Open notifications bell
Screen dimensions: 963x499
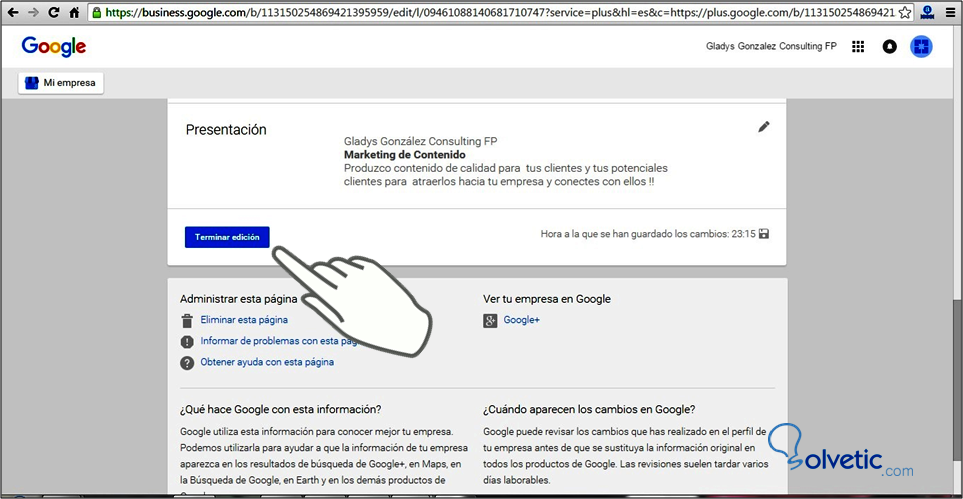click(889, 47)
